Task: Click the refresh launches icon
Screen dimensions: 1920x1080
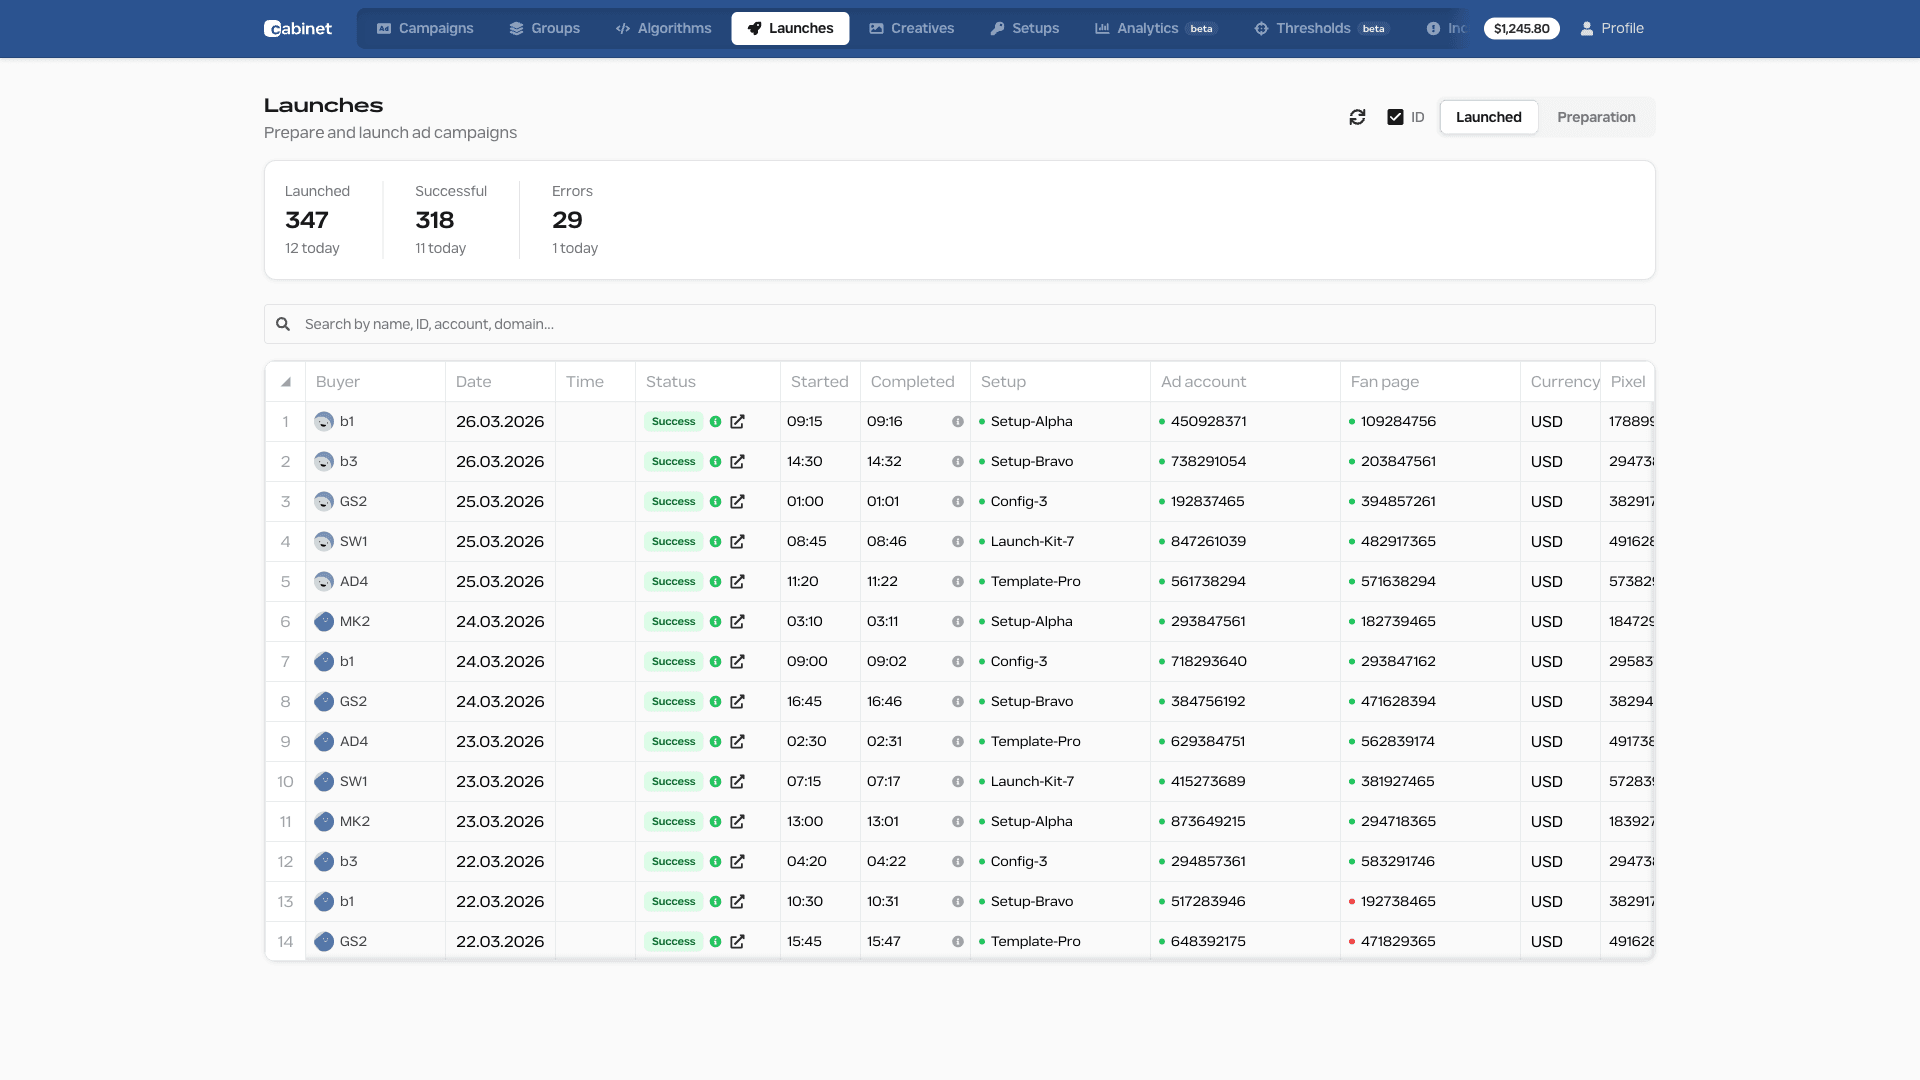Action: [x=1357, y=117]
